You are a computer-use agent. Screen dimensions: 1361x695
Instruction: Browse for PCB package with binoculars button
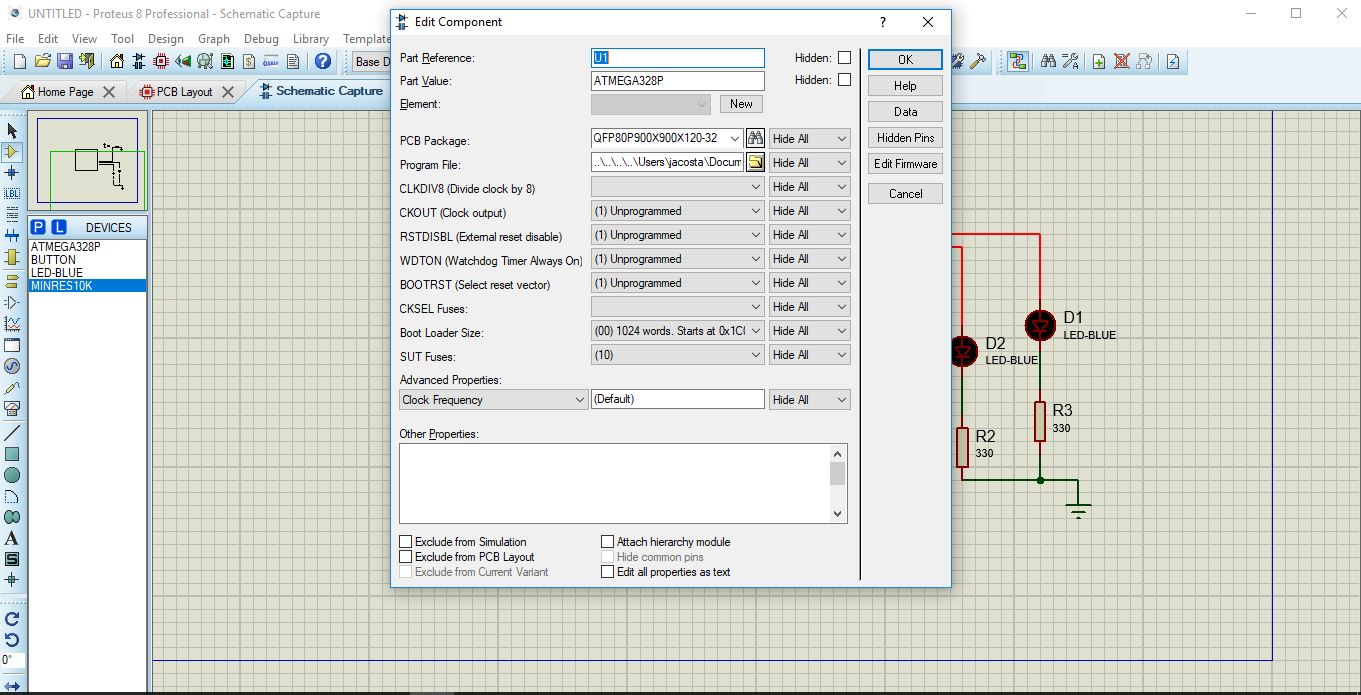point(755,138)
